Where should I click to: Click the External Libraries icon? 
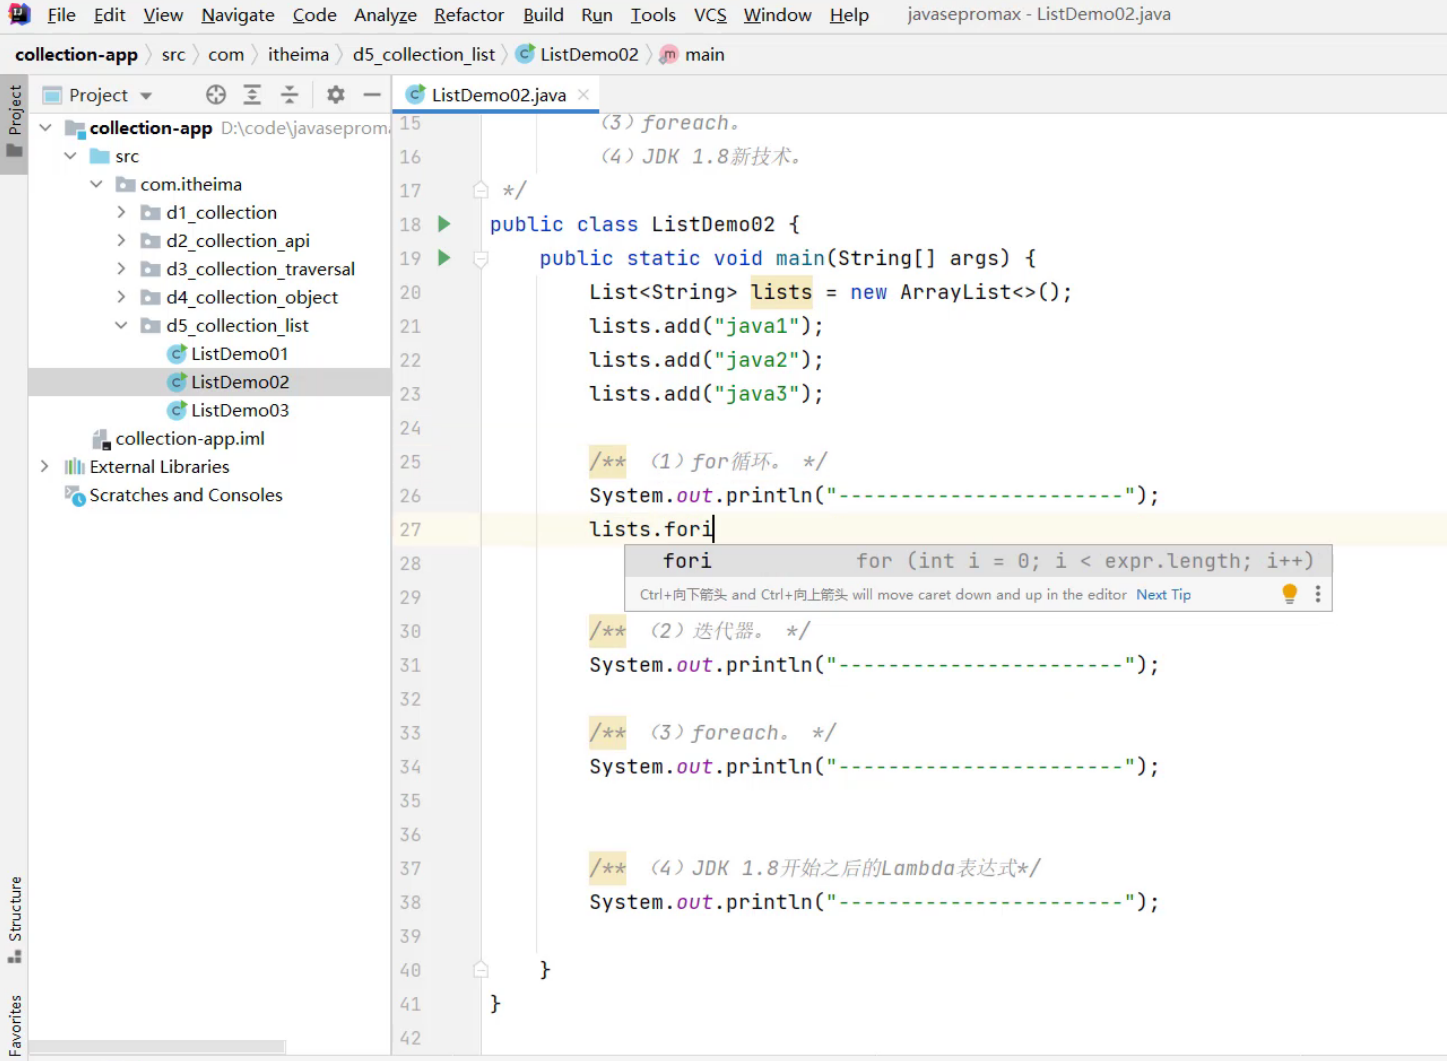click(74, 467)
